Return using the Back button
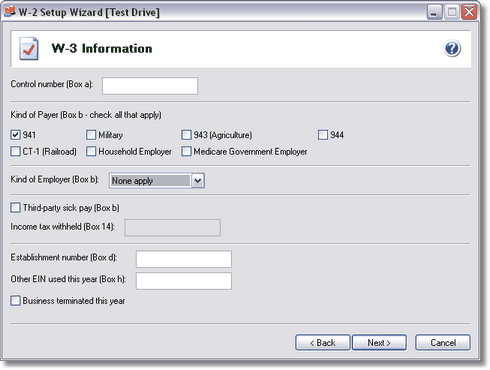The image size is (490, 370). (323, 343)
